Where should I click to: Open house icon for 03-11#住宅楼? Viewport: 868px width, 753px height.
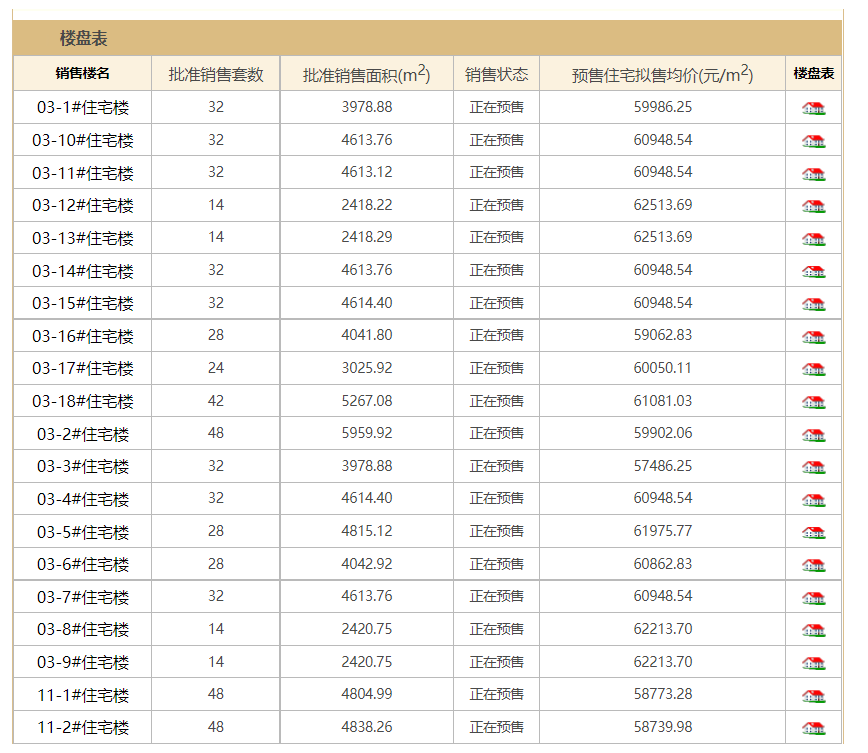pyautogui.click(x=813, y=174)
